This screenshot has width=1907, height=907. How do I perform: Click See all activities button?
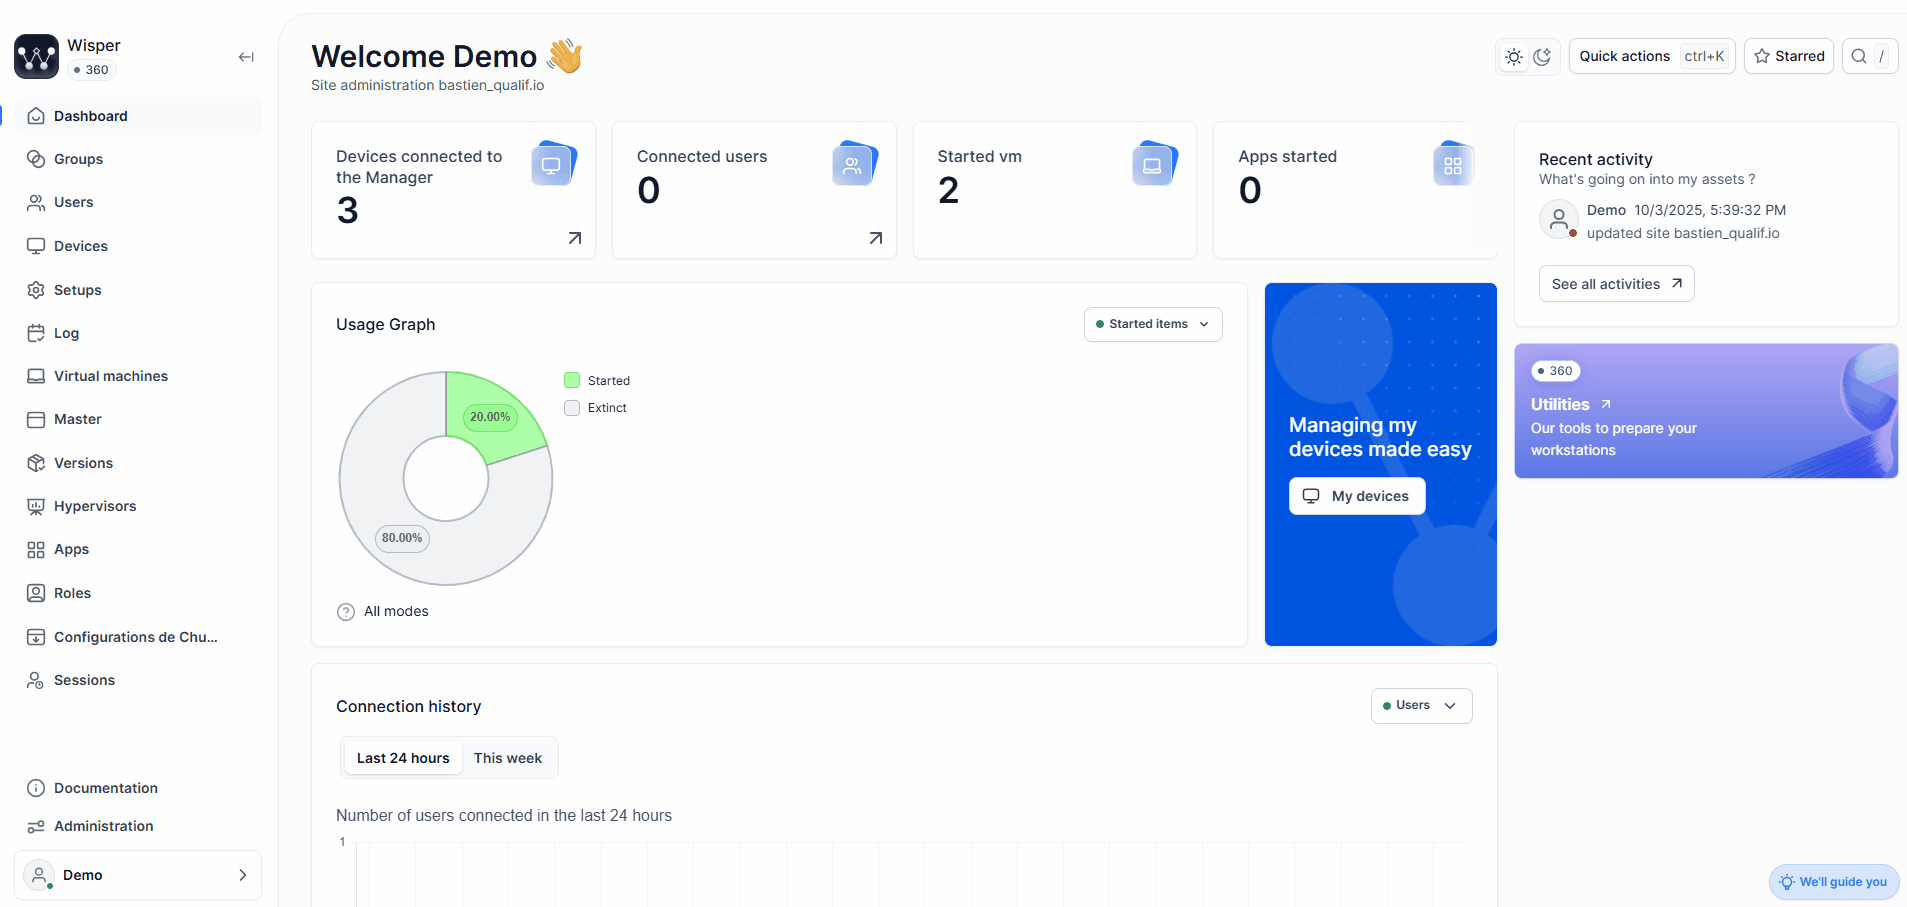(x=1616, y=284)
